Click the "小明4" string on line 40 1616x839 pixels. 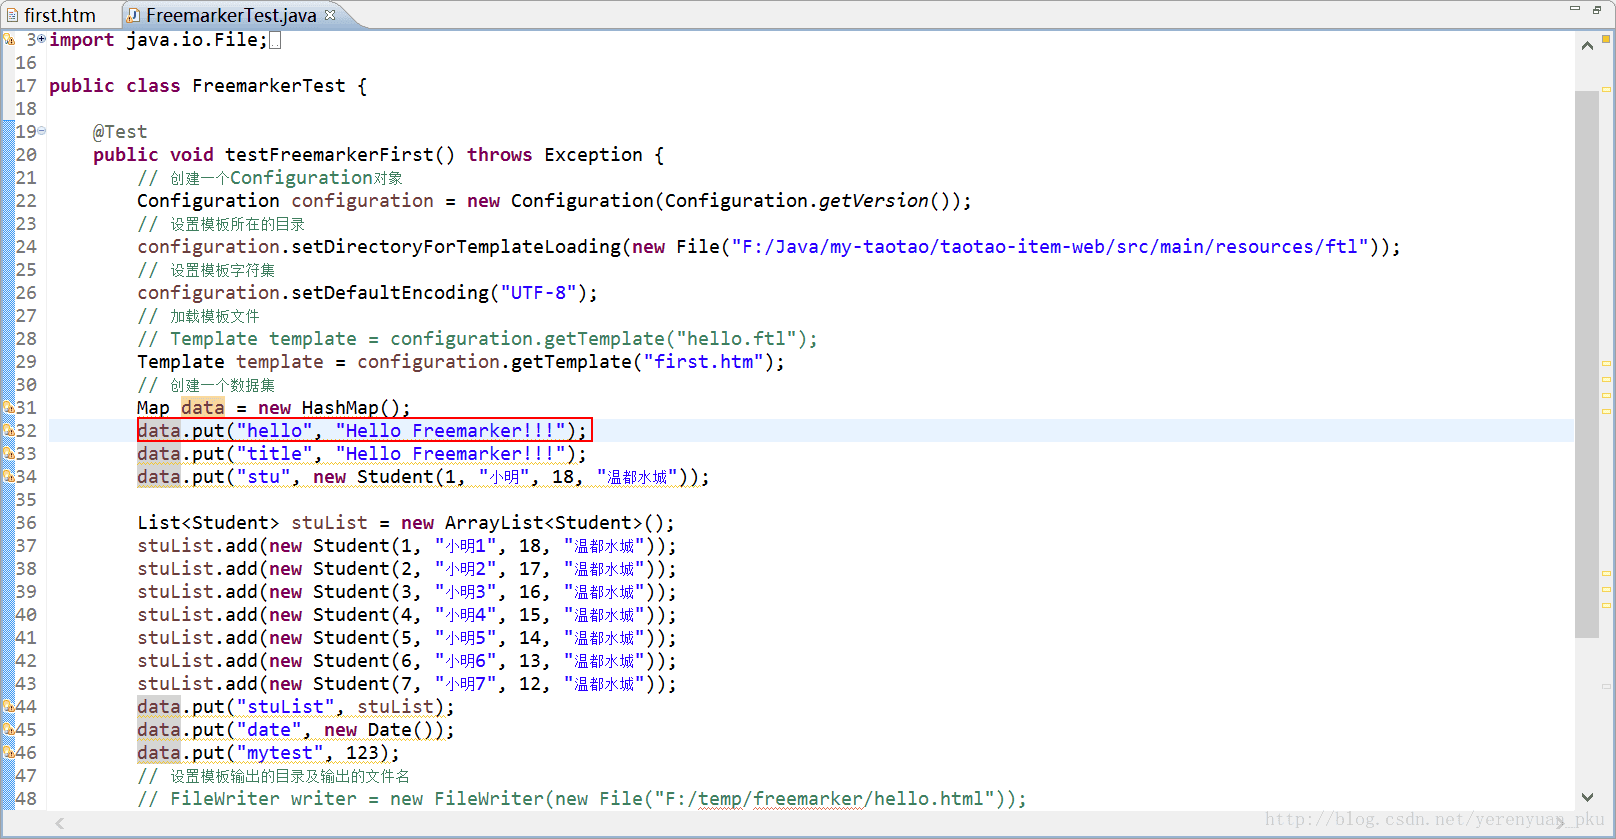click(466, 615)
